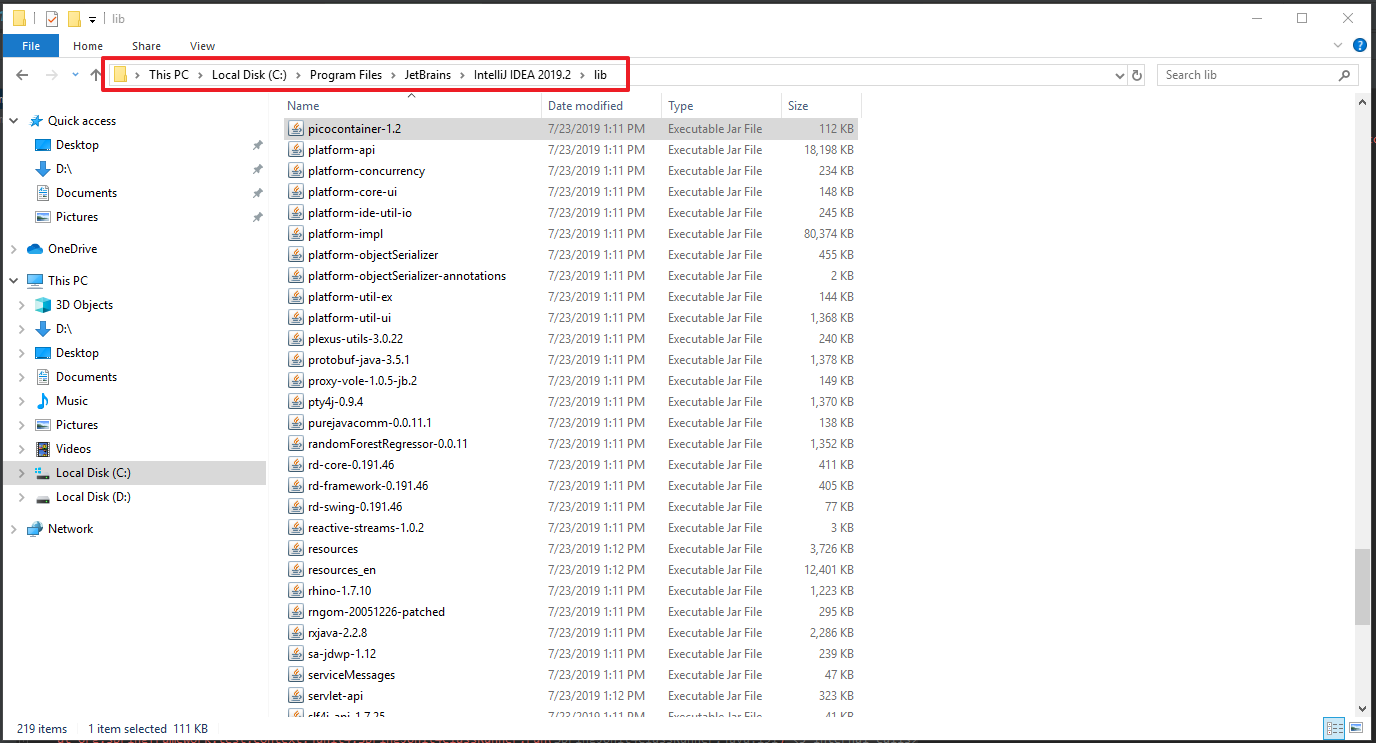This screenshot has height=743, width=1376.
Task: Open the View ribbon tab
Action: [202, 46]
